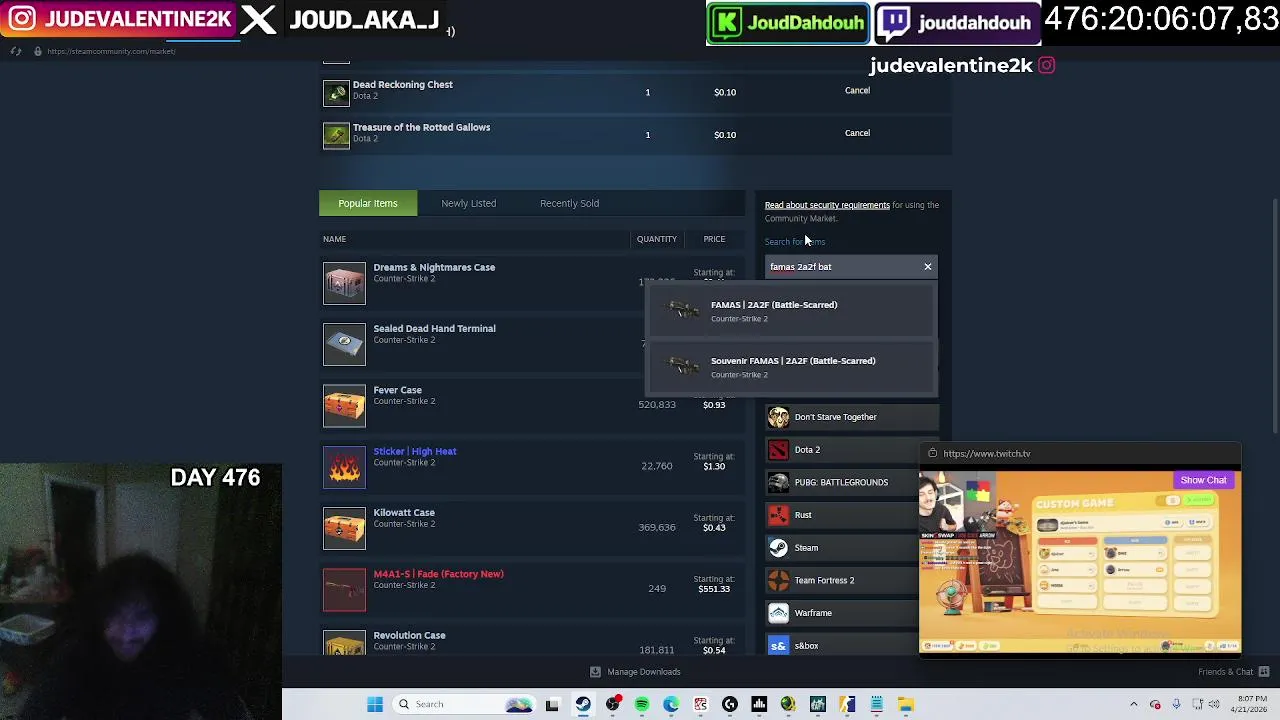
Task: Select s&box game icon
Action: [x=778, y=646]
